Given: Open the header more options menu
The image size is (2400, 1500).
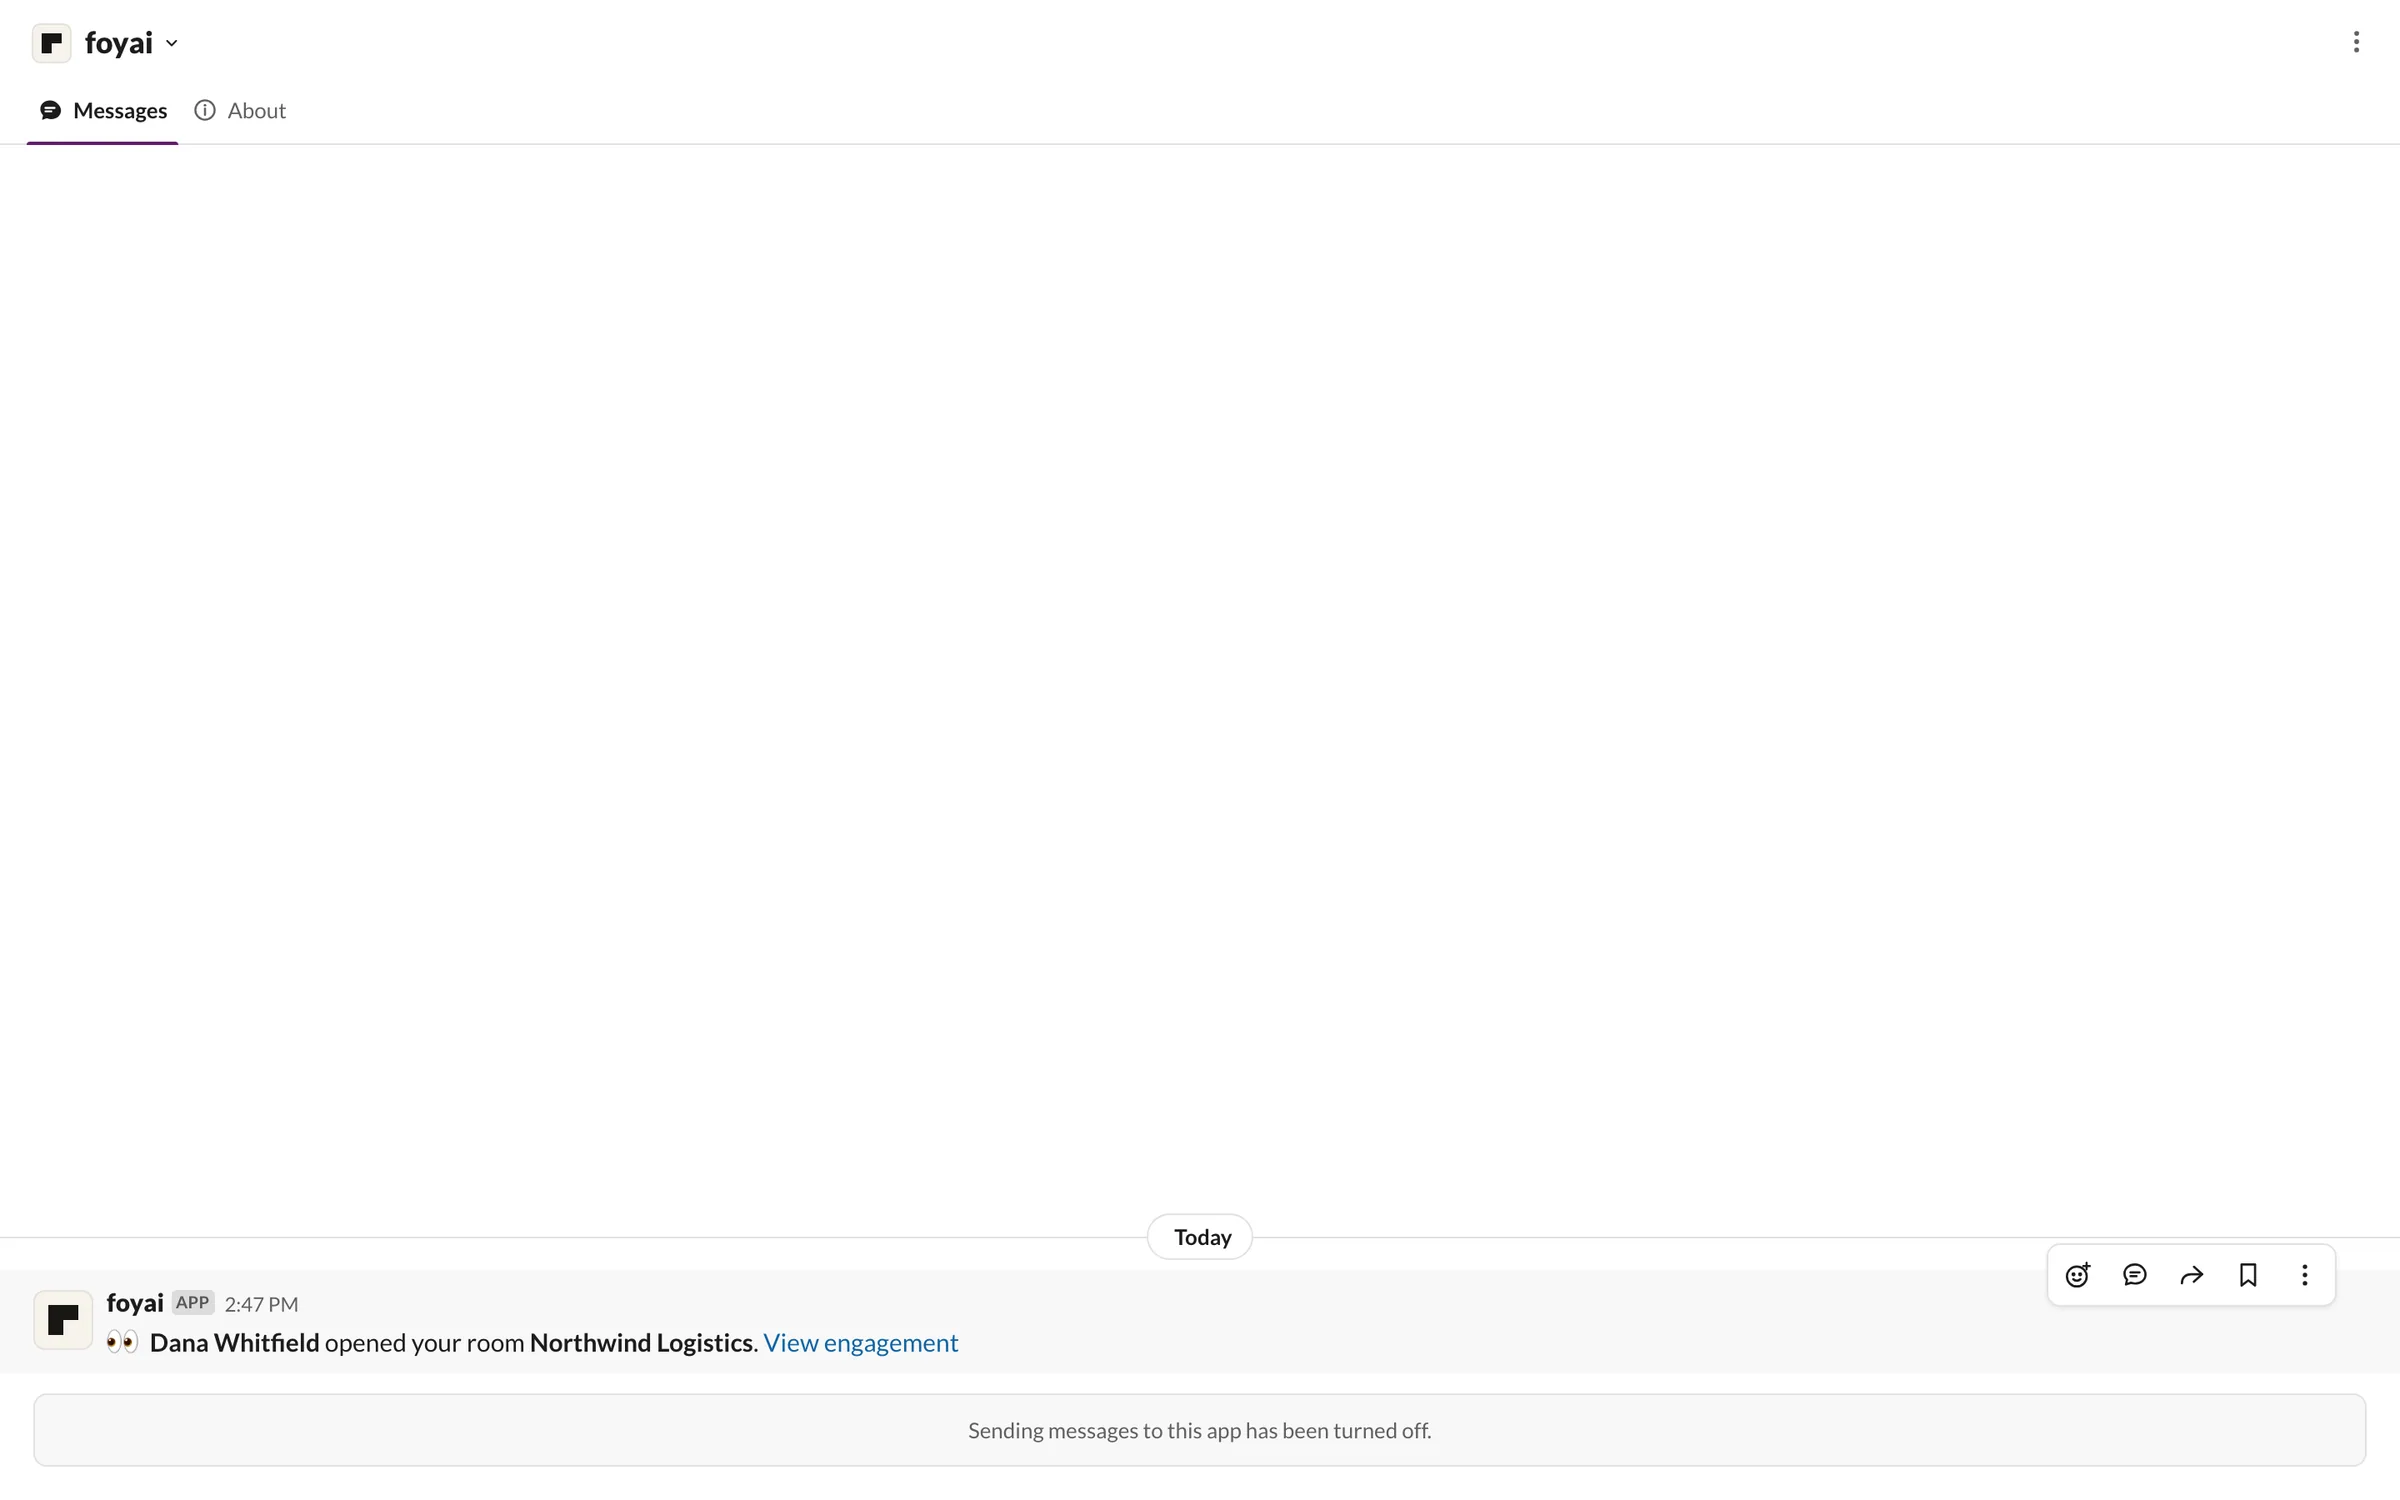Looking at the screenshot, I should tap(2356, 42).
